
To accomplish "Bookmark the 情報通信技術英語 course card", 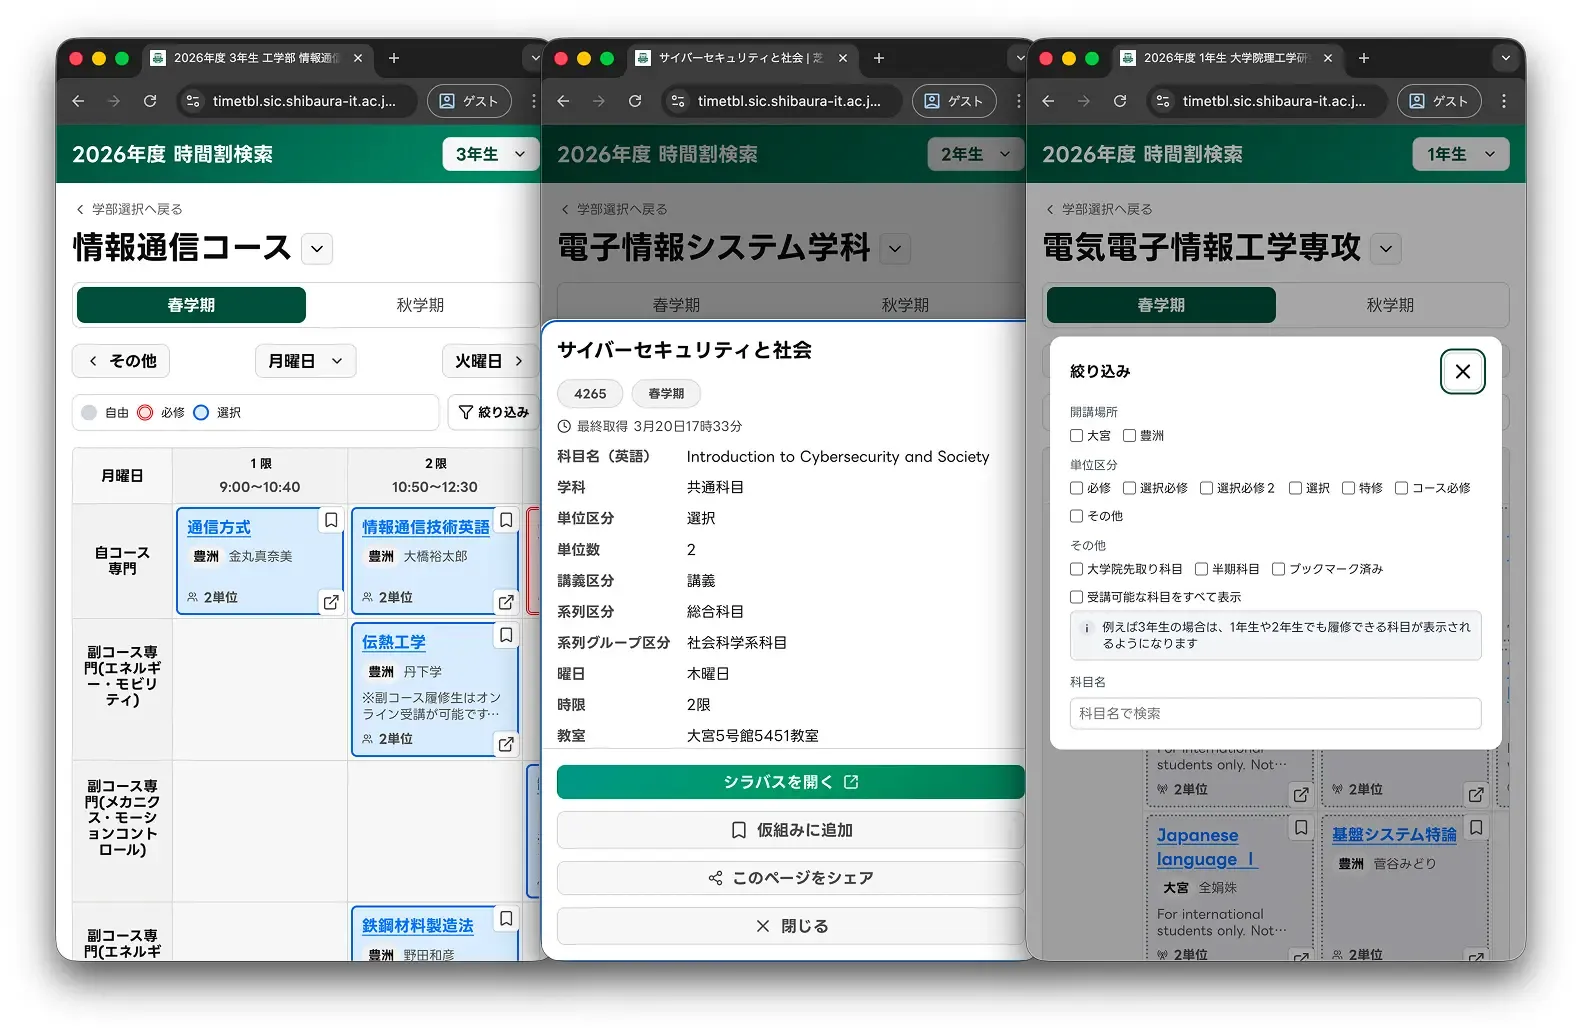I will [506, 520].
